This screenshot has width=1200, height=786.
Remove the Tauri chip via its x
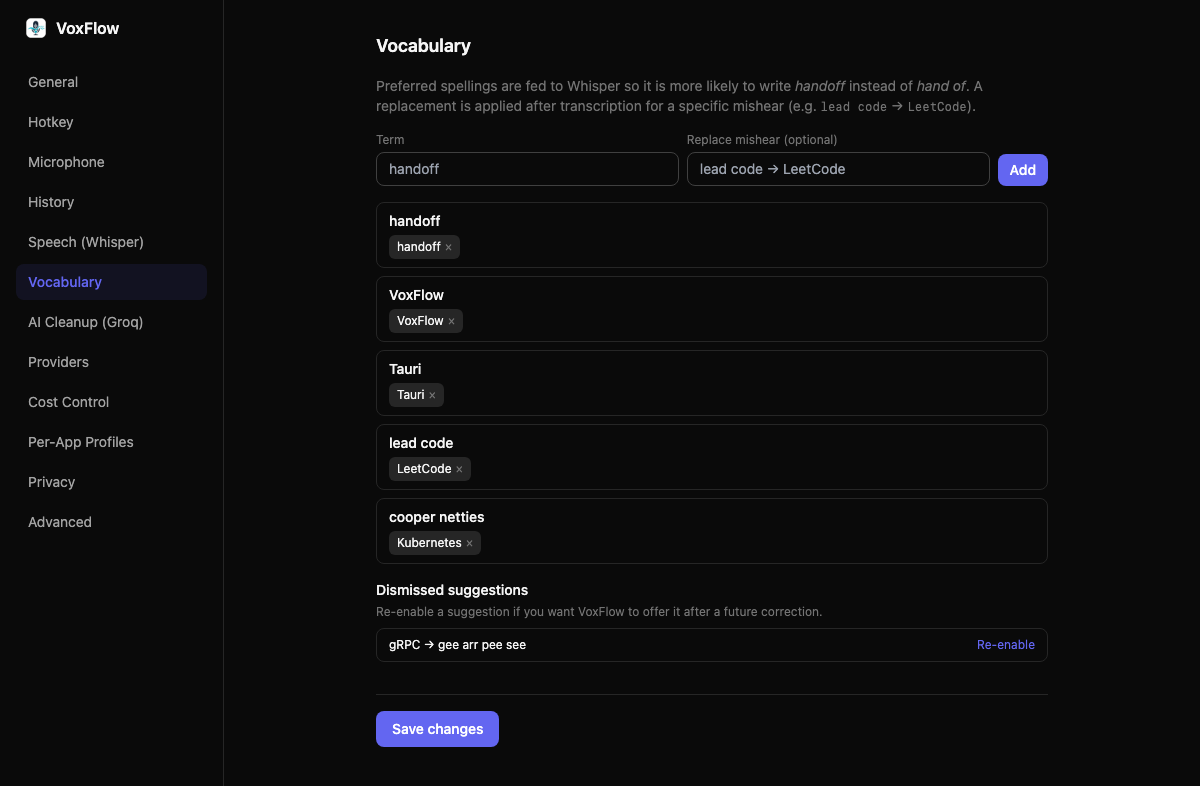coord(432,395)
